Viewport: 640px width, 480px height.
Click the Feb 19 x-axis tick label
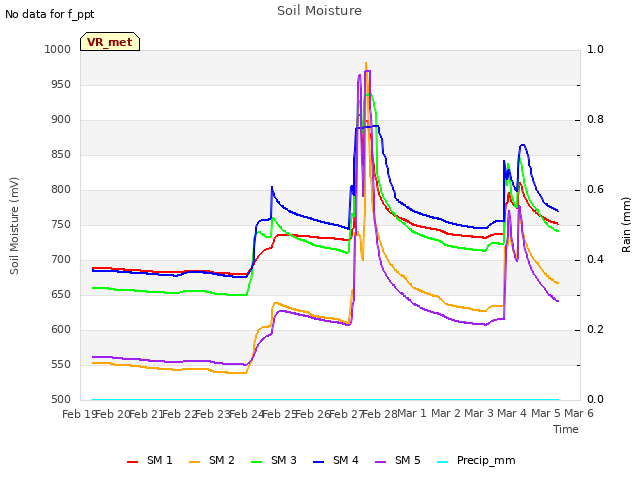[x=79, y=414]
